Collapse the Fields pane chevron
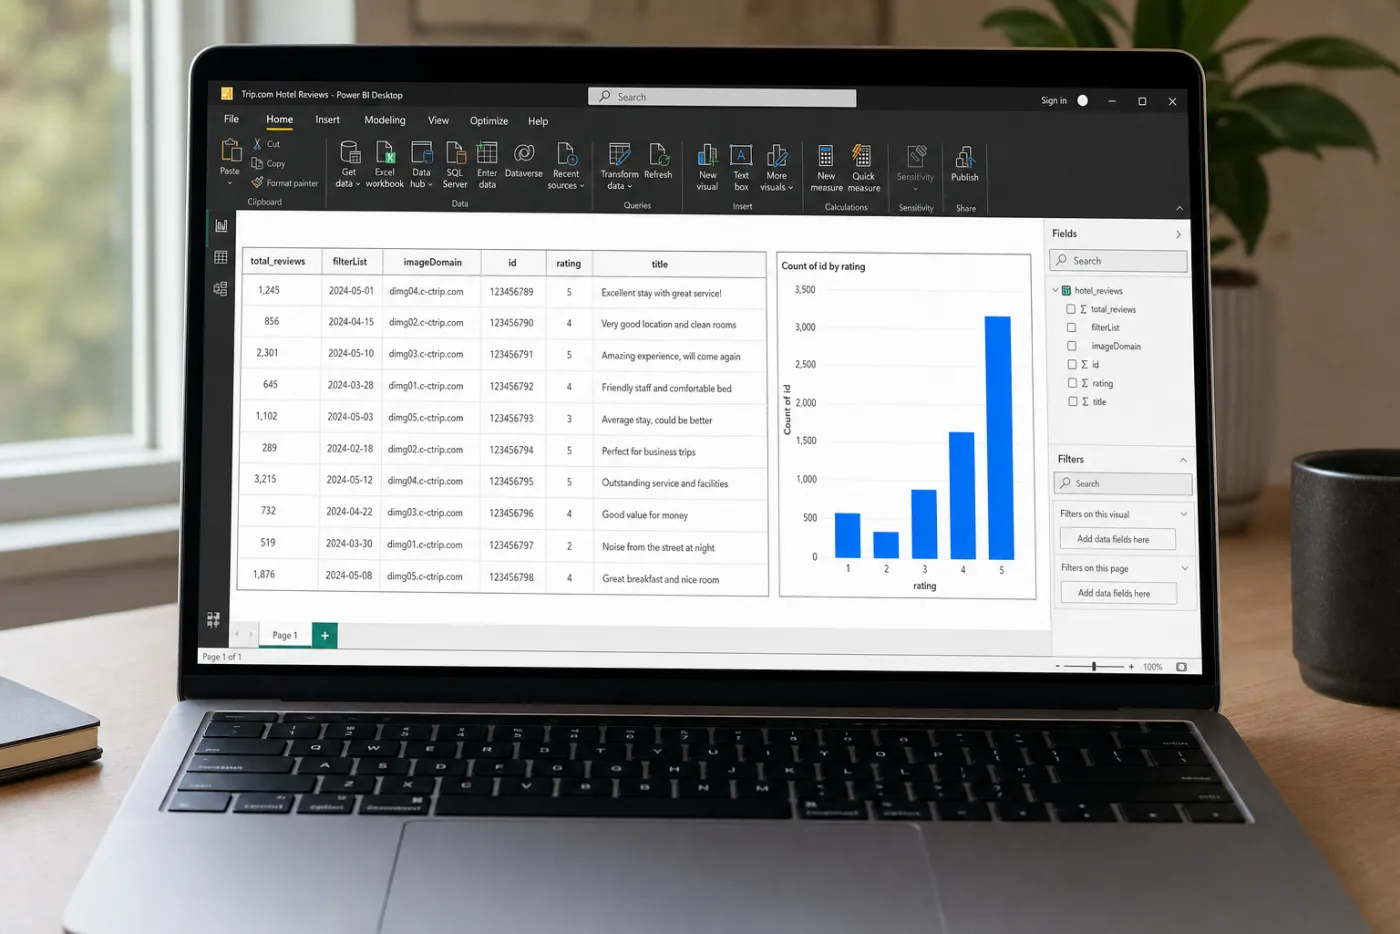Screen dimensions: 1400x934 1178,234
